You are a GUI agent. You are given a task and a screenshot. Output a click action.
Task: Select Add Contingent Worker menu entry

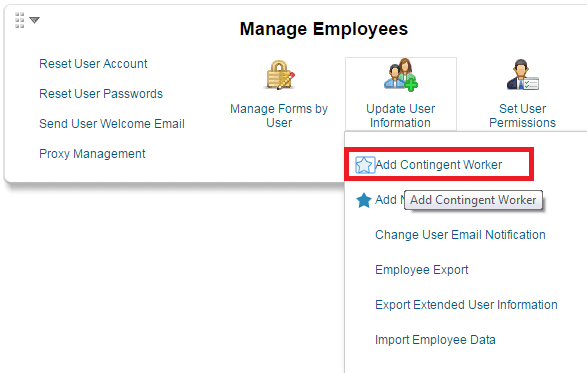coord(438,165)
